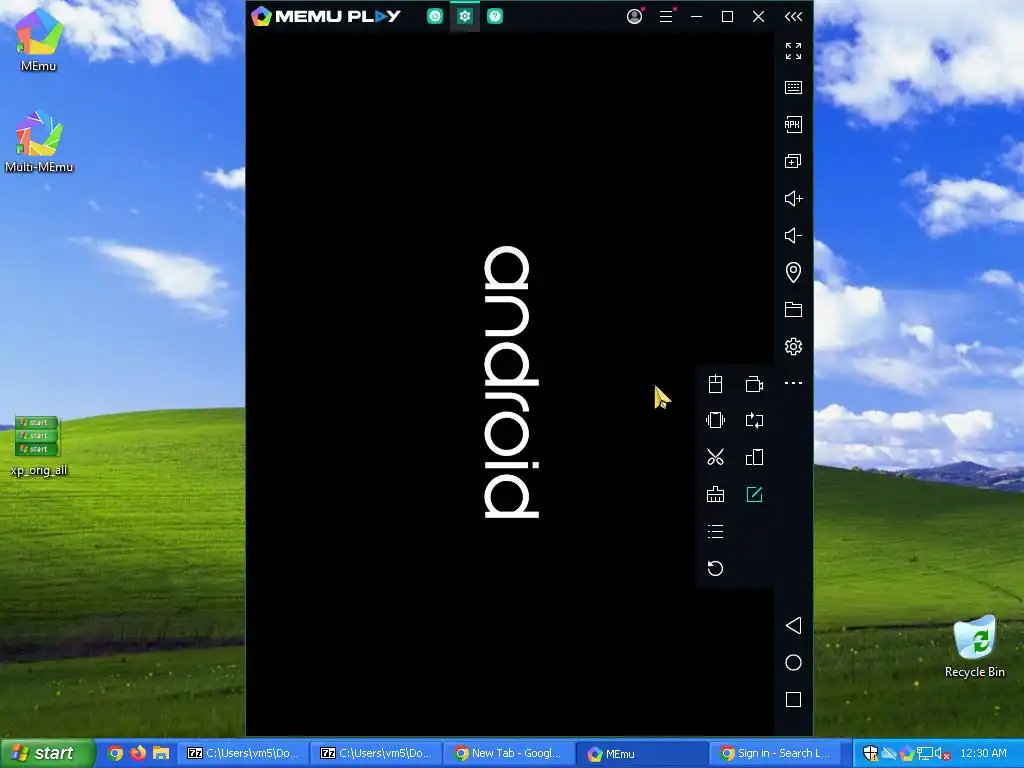Click the muted speaker tray icon

pos(942,754)
